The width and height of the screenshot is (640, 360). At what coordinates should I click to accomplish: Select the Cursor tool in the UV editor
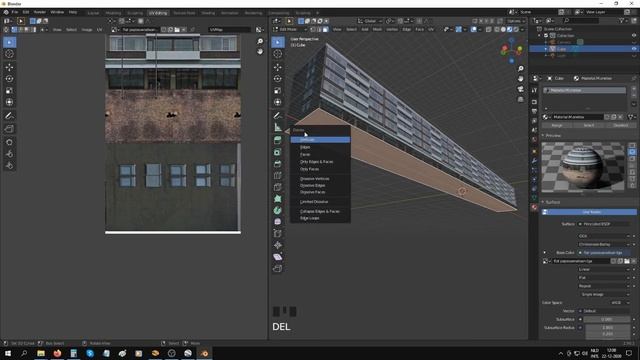tap(9, 54)
